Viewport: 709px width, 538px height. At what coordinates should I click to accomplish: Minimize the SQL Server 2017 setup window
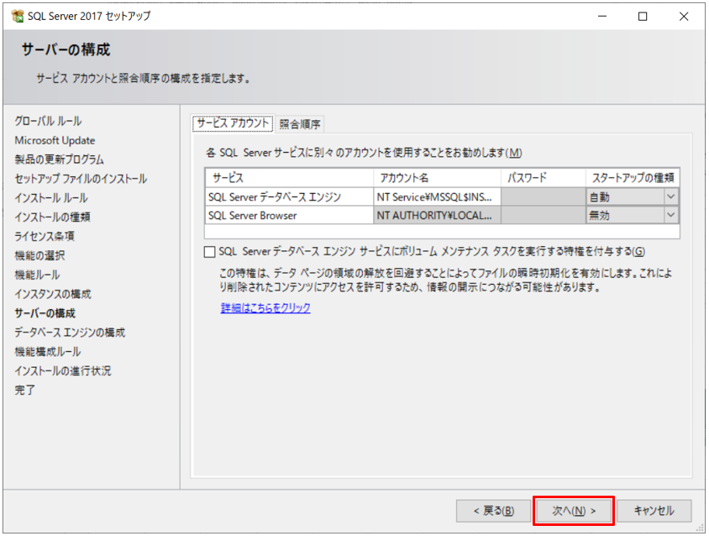(x=602, y=17)
